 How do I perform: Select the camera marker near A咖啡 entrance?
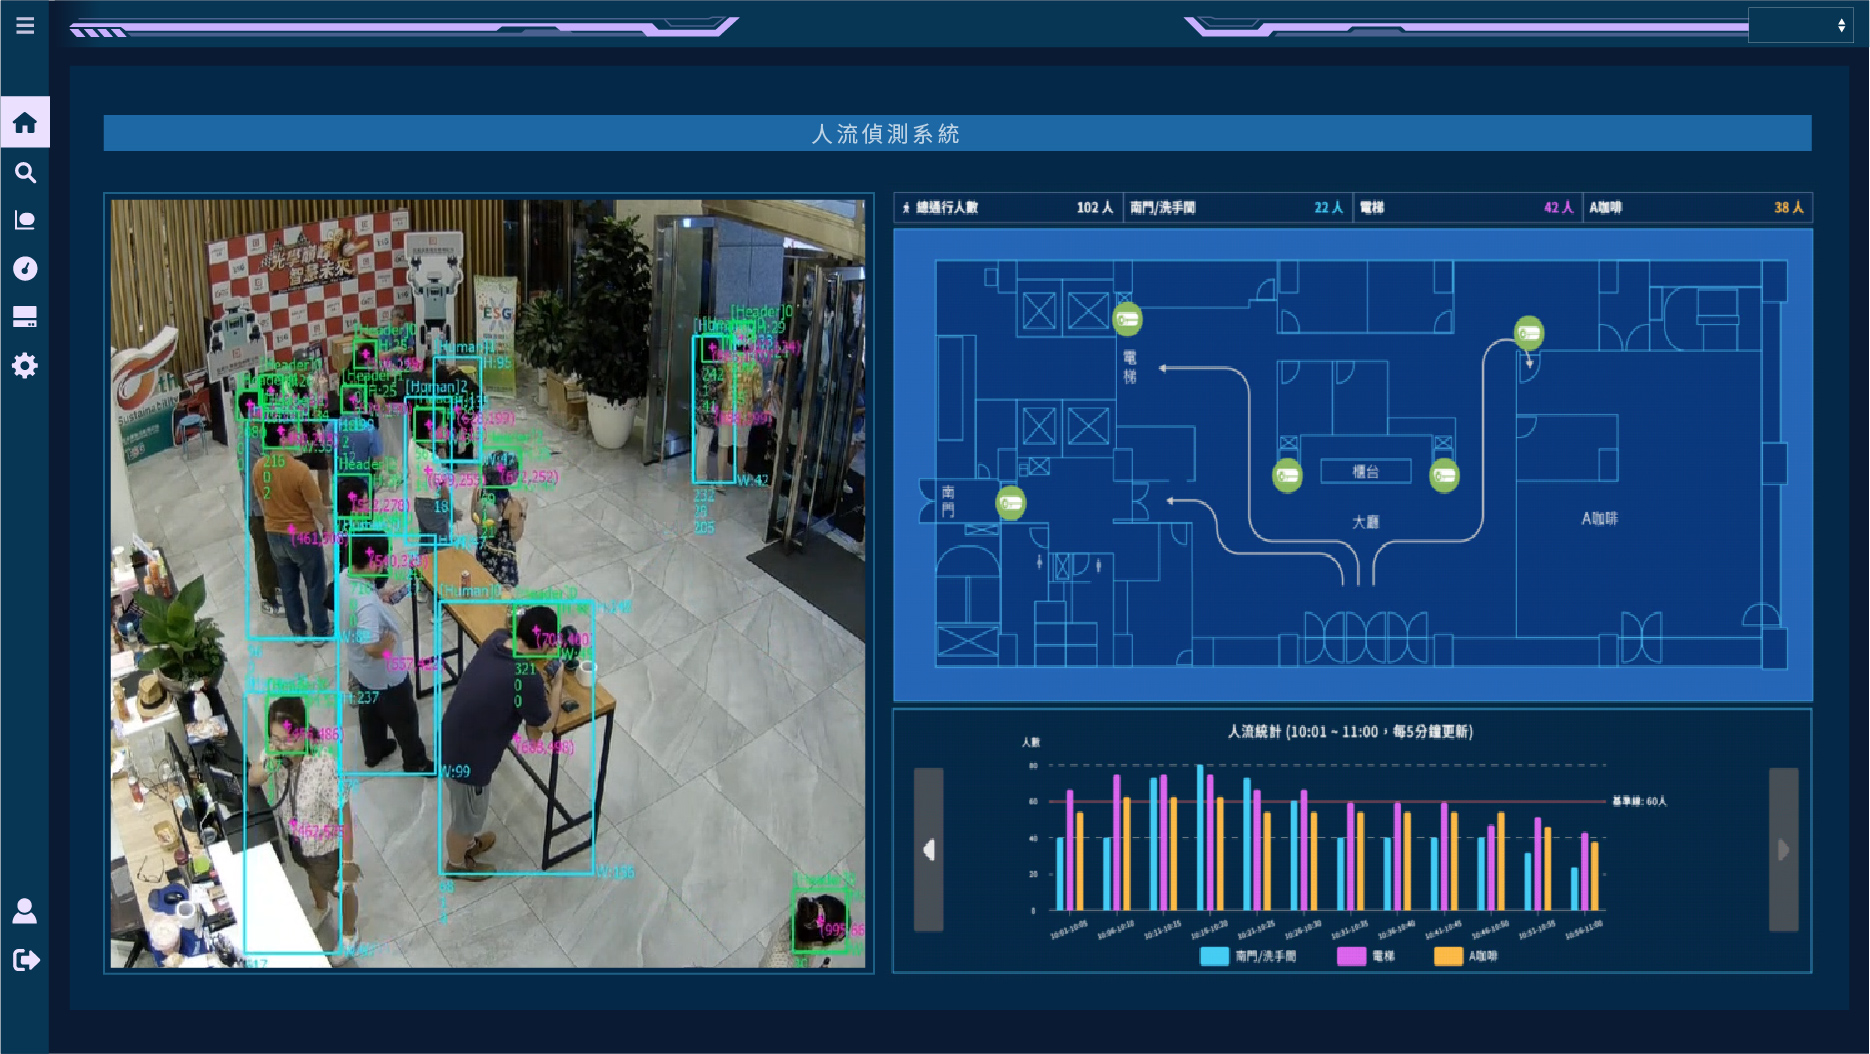[1528, 333]
